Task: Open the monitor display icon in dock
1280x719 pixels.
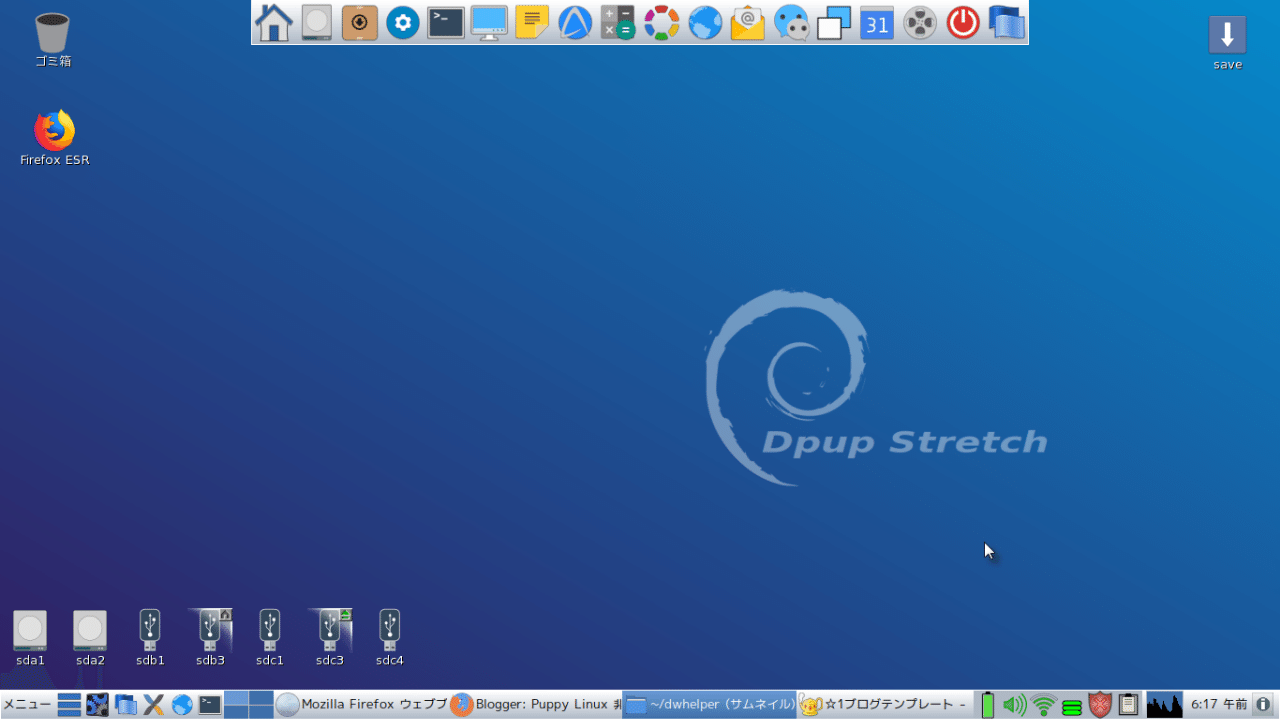Action: point(489,22)
